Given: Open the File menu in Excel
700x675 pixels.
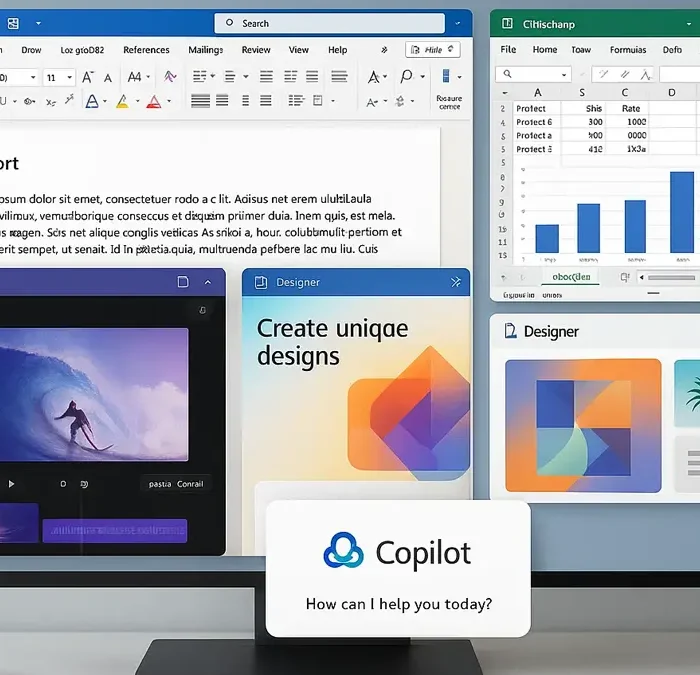Looking at the screenshot, I should (508, 50).
